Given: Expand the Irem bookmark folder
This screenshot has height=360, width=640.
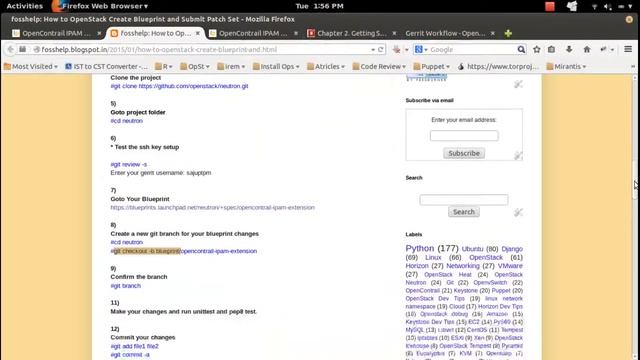Looking at the screenshot, I should (231, 66).
